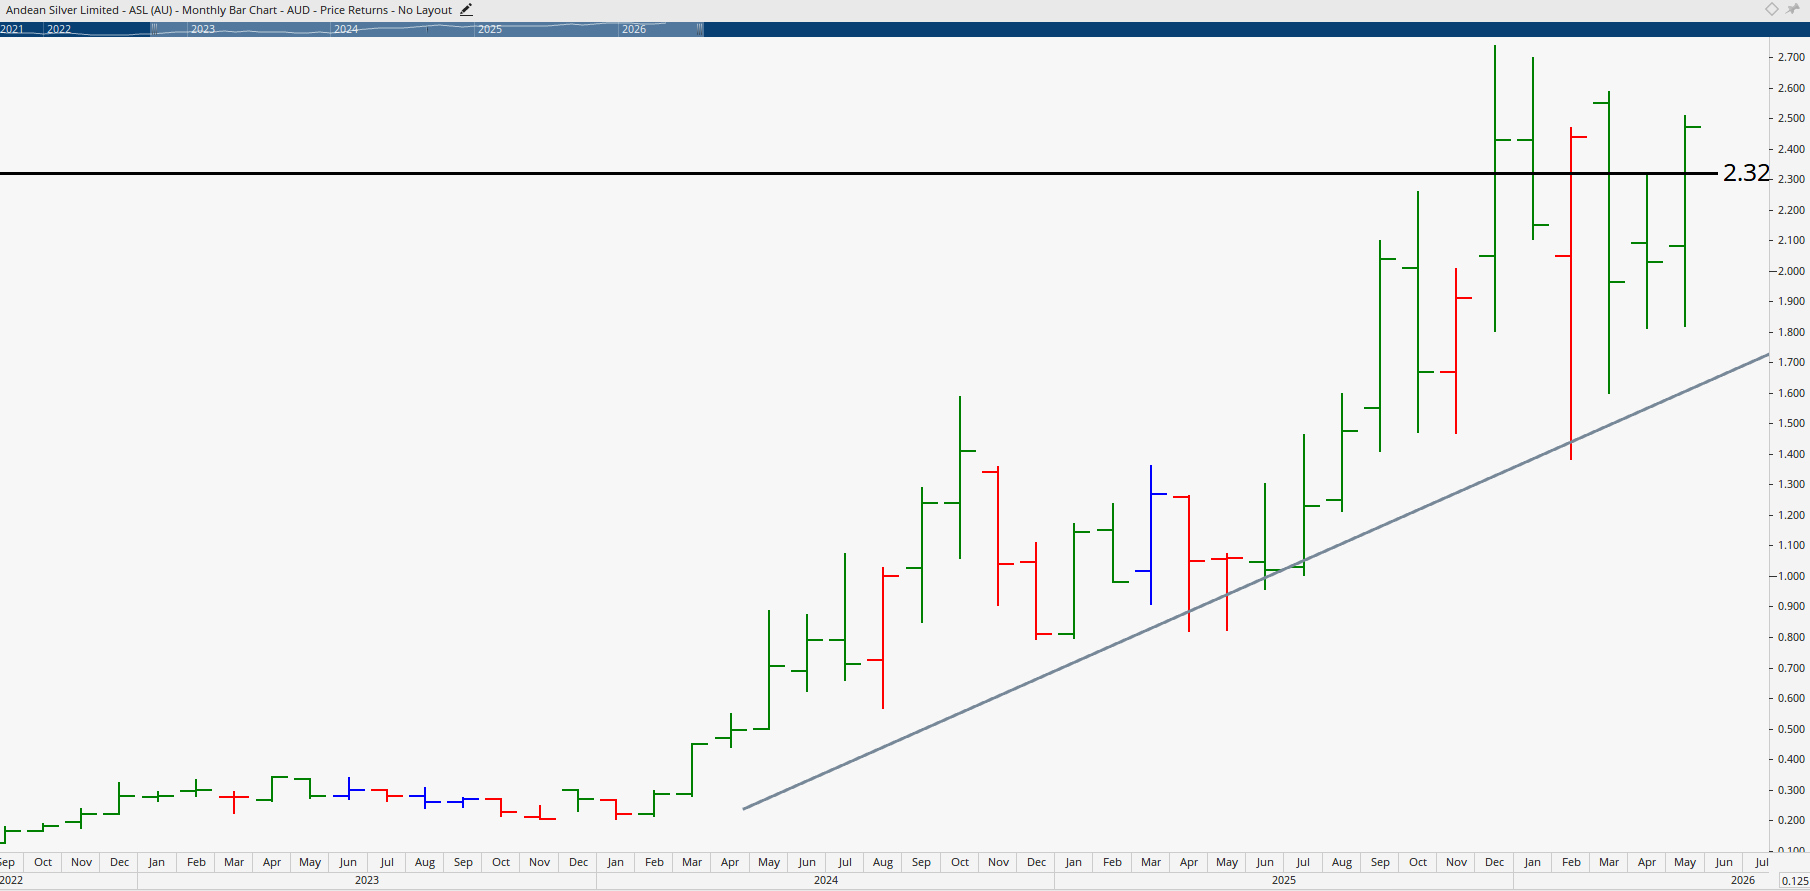Select the black horizontal line at 2.32
This screenshot has height=891, width=1810.
click(860, 173)
